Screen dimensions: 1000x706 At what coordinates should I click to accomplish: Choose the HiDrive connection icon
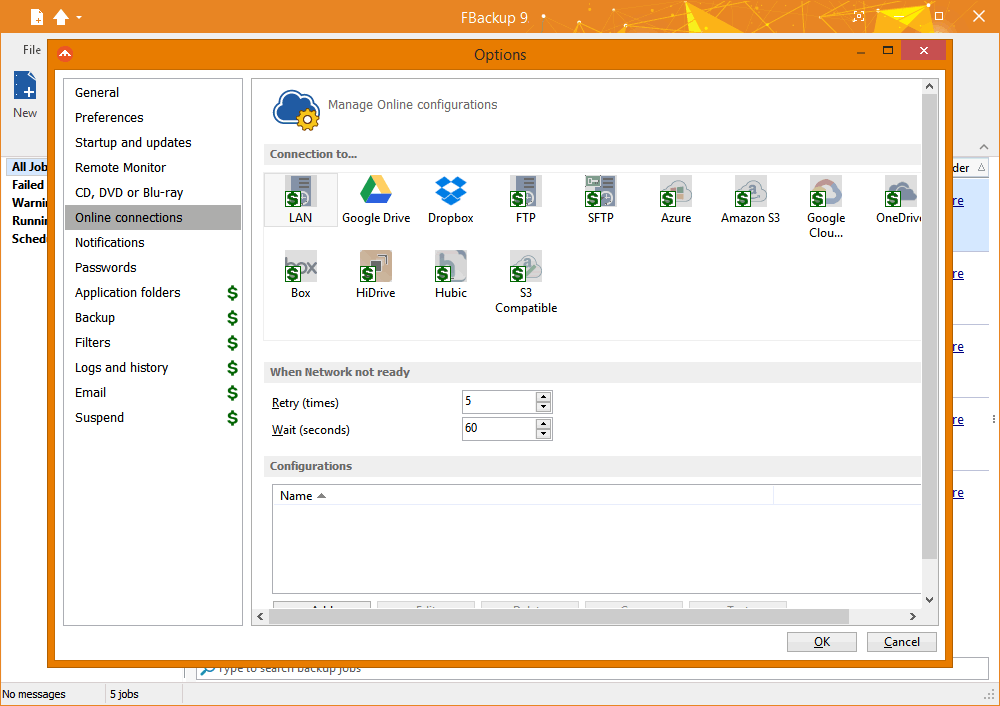pyautogui.click(x=376, y=275)
